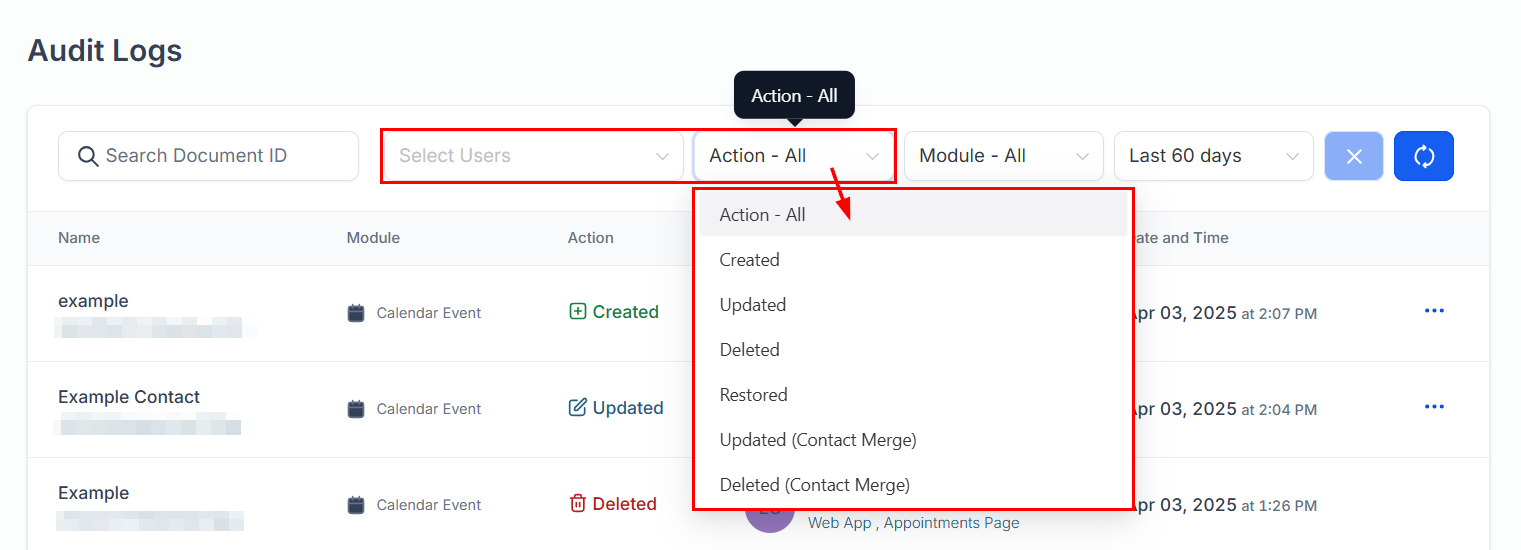
Task: Click the Appointments Page link
Action: [x=951, y=523]
